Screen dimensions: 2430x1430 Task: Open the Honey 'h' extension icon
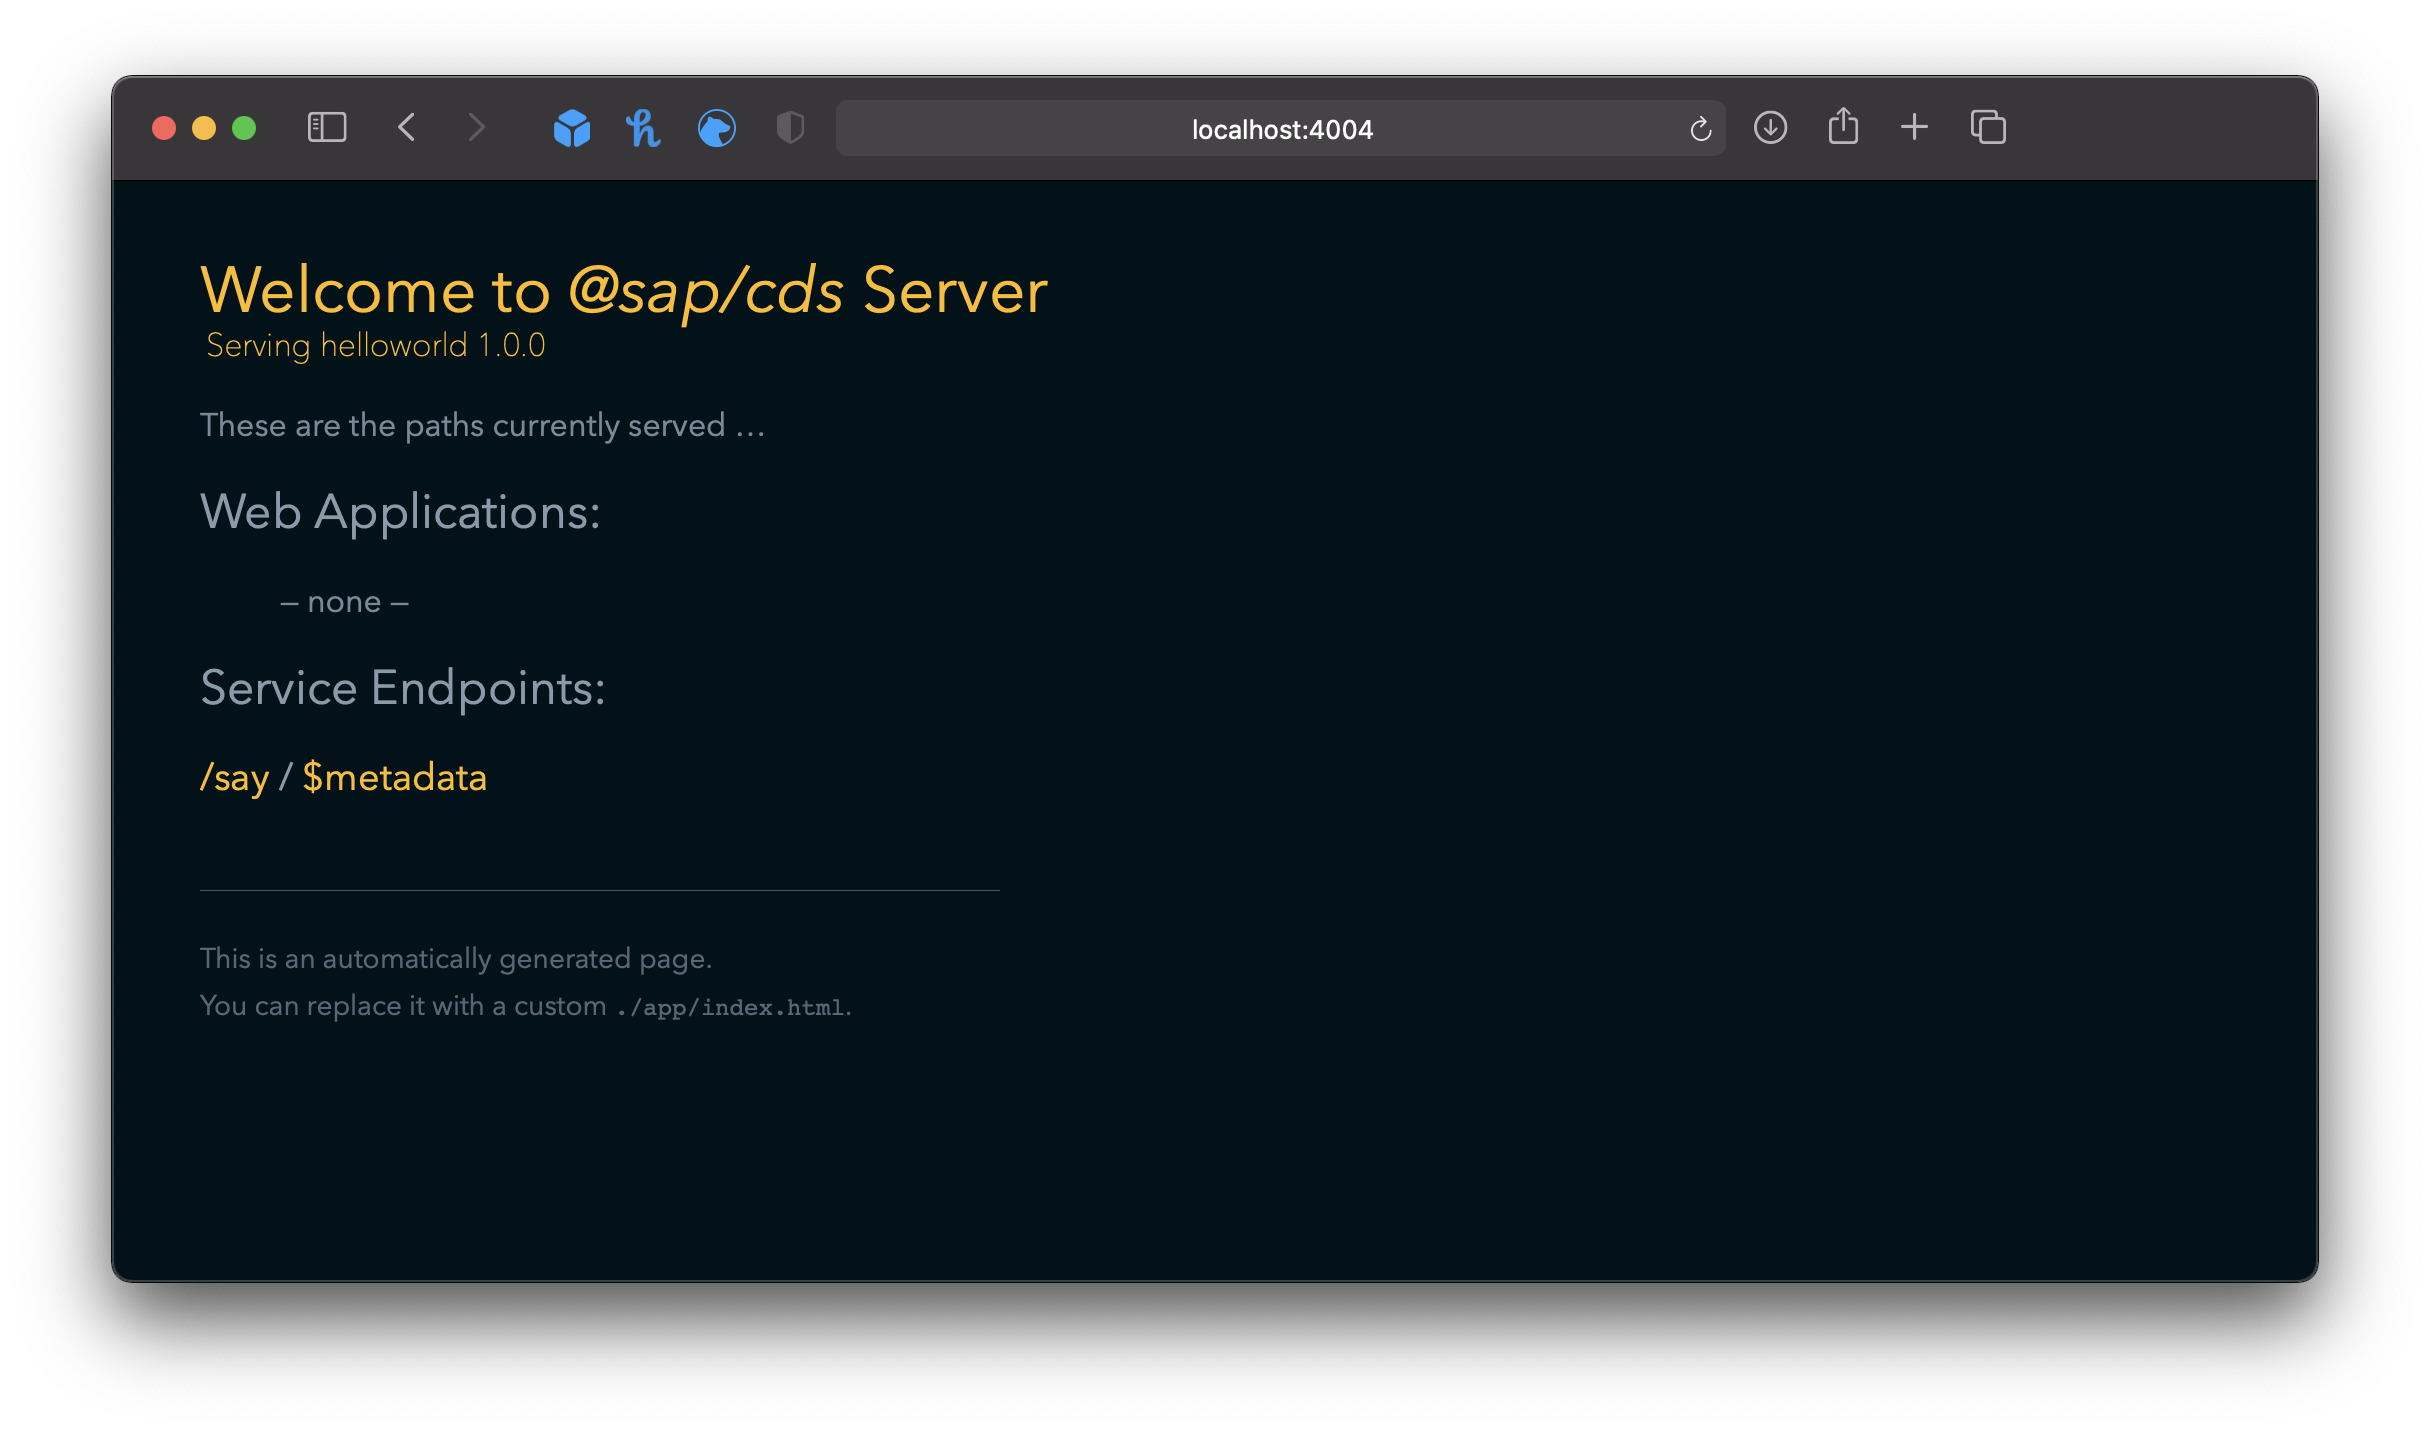click(643, 128)
